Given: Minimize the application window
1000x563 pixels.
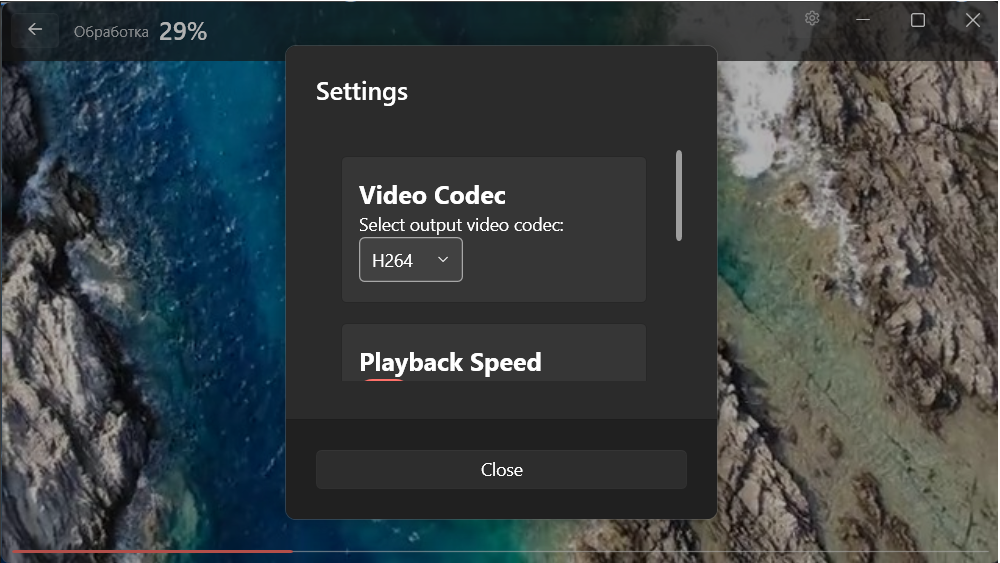Looking at the screenshot, I should (863, 20).
